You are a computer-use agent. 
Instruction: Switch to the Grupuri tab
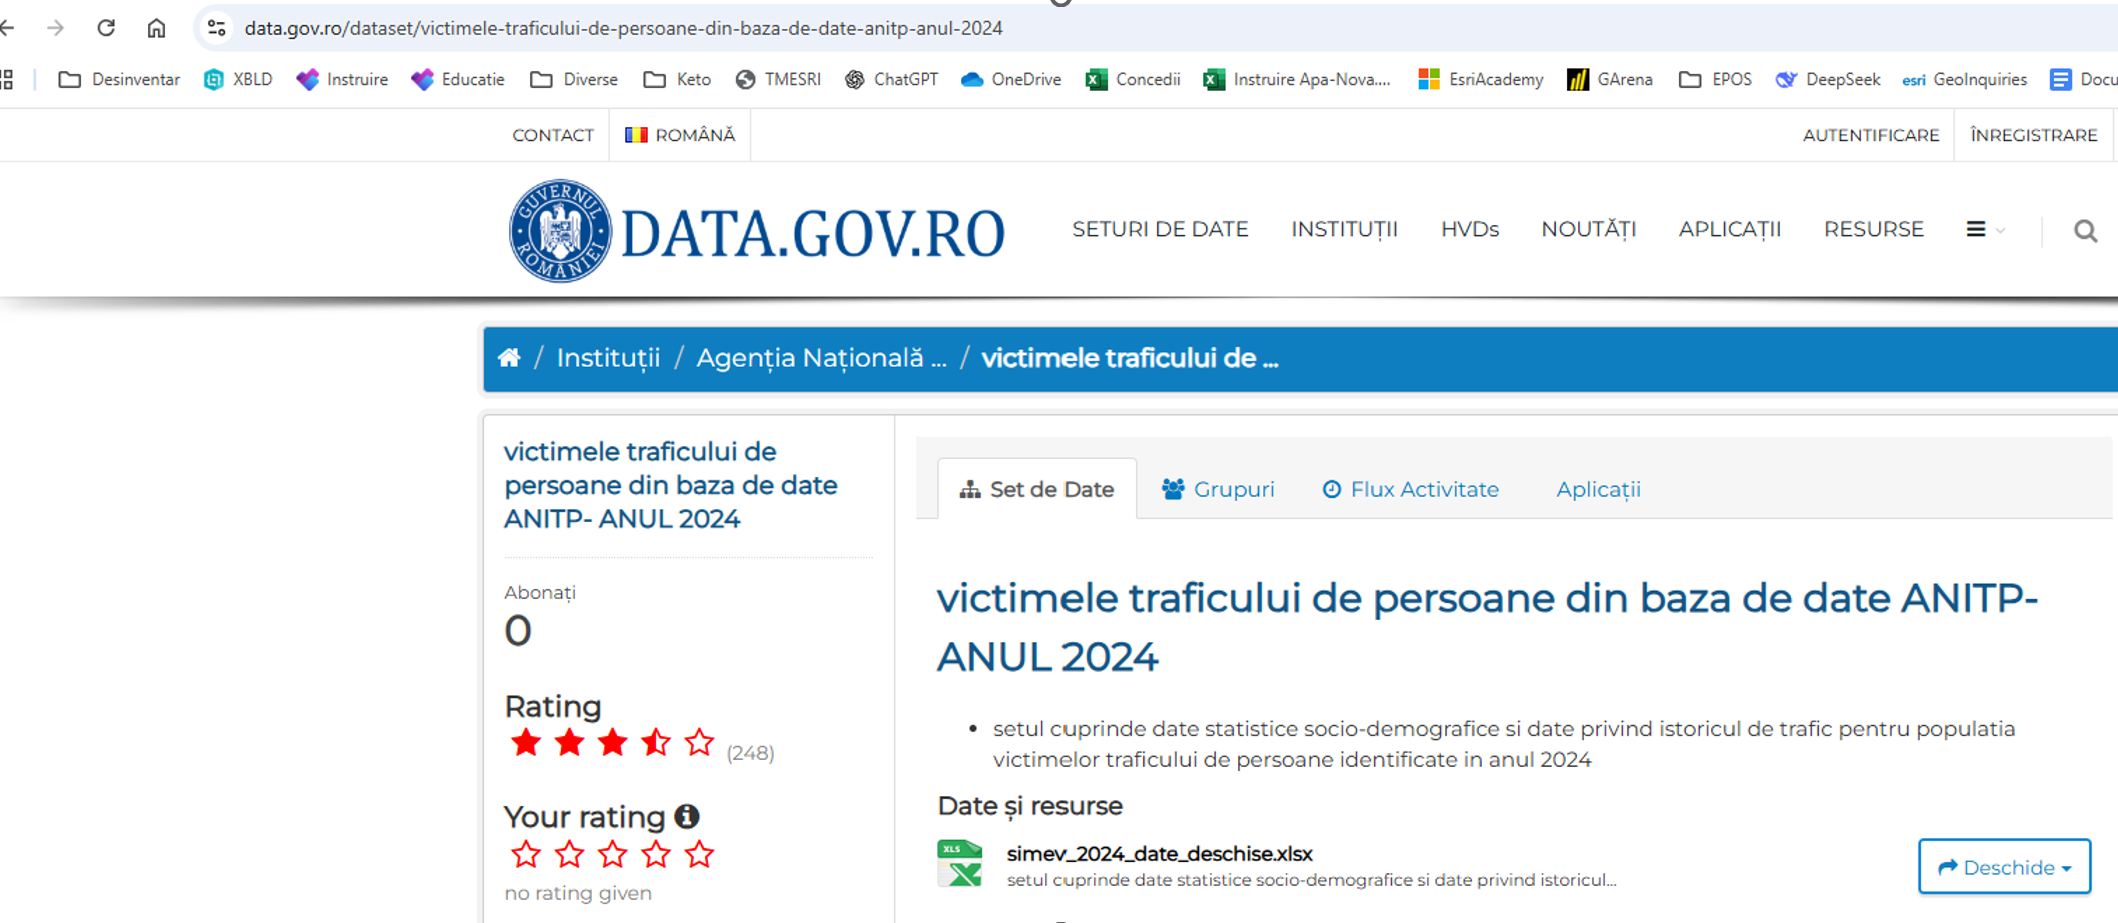tap(1218, 489)
